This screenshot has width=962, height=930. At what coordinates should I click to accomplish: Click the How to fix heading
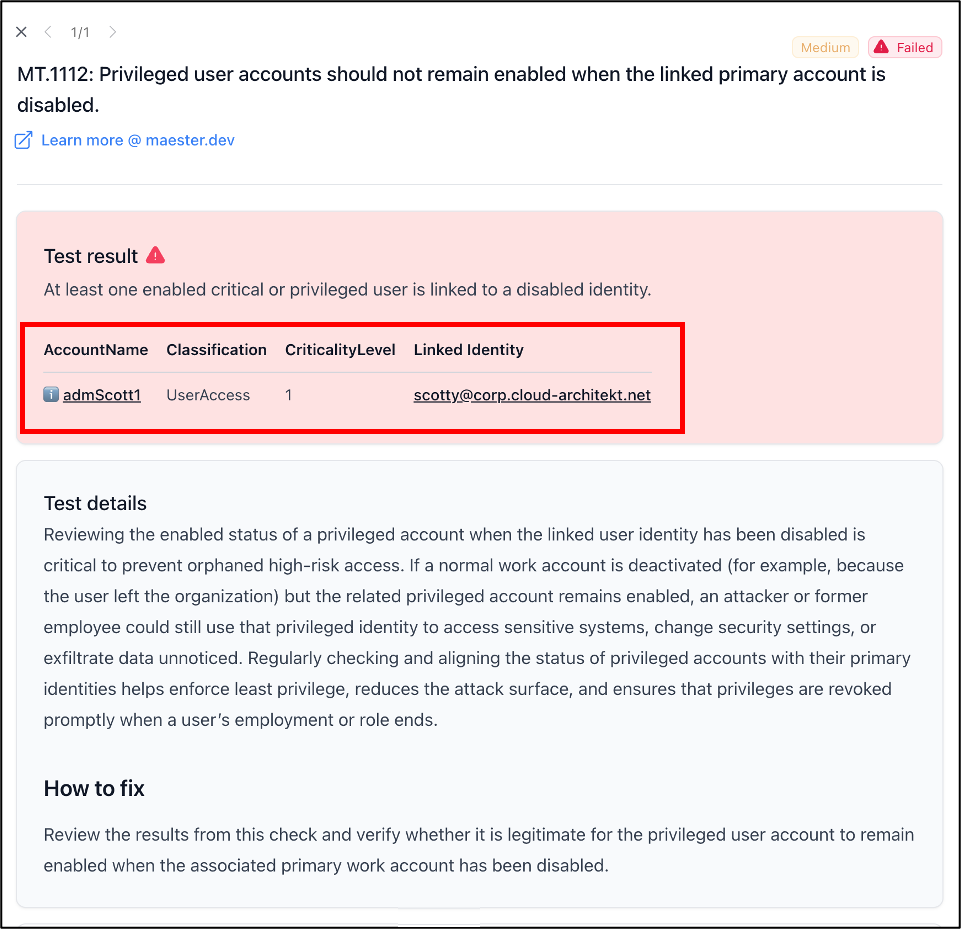[94, 789]
